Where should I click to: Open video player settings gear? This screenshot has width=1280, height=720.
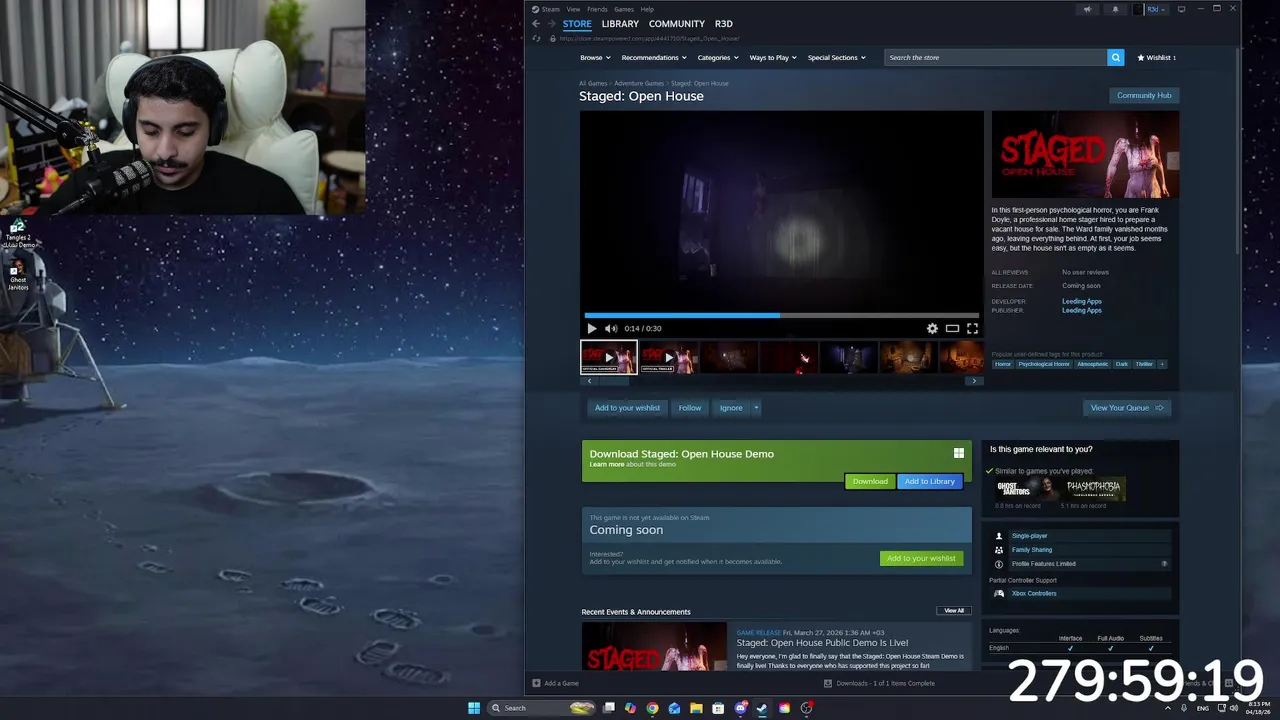tap(932, 328)
